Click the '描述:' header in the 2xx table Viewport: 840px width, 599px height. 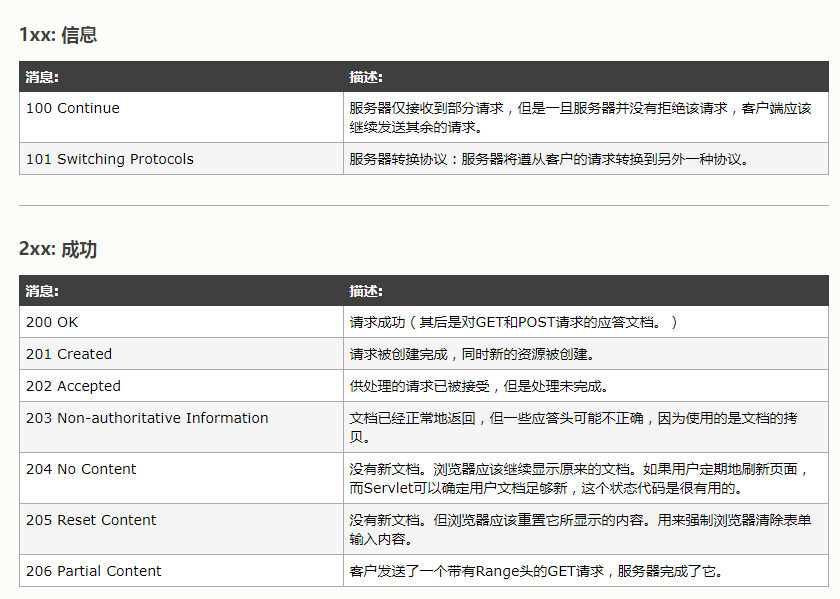click(586, 291)
